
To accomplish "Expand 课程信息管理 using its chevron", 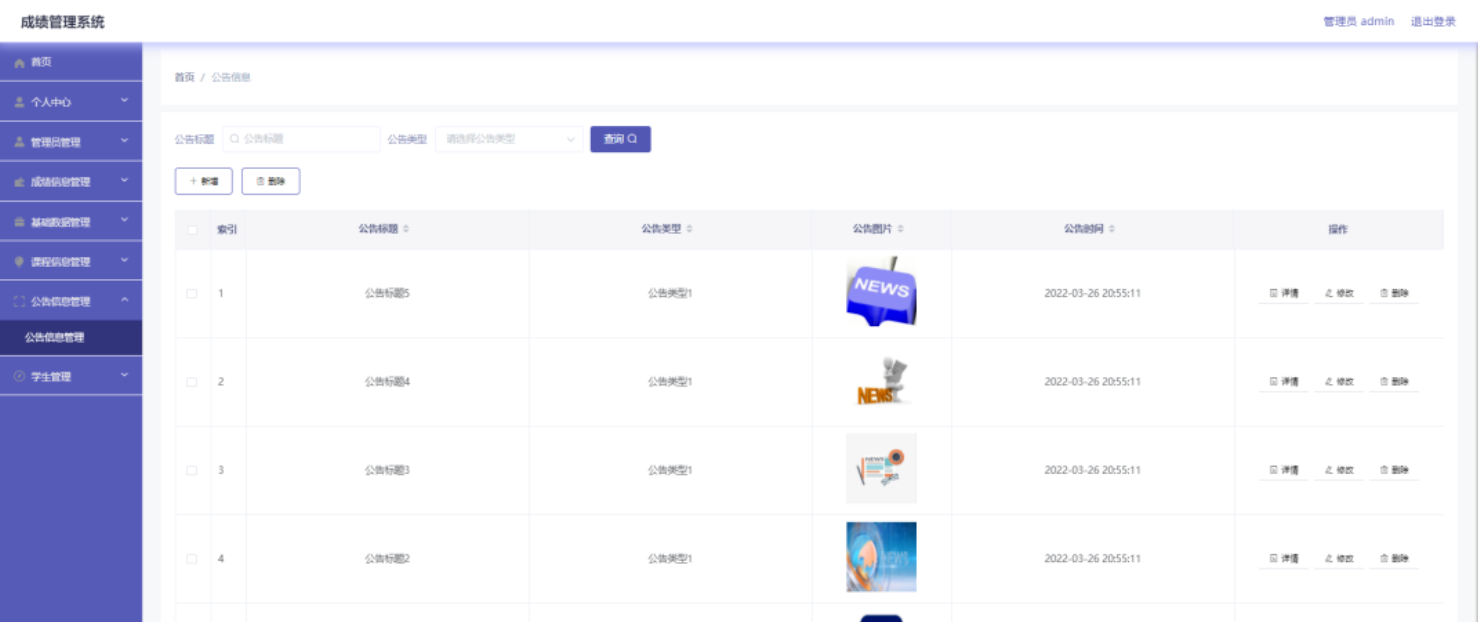I will point(125,261).
